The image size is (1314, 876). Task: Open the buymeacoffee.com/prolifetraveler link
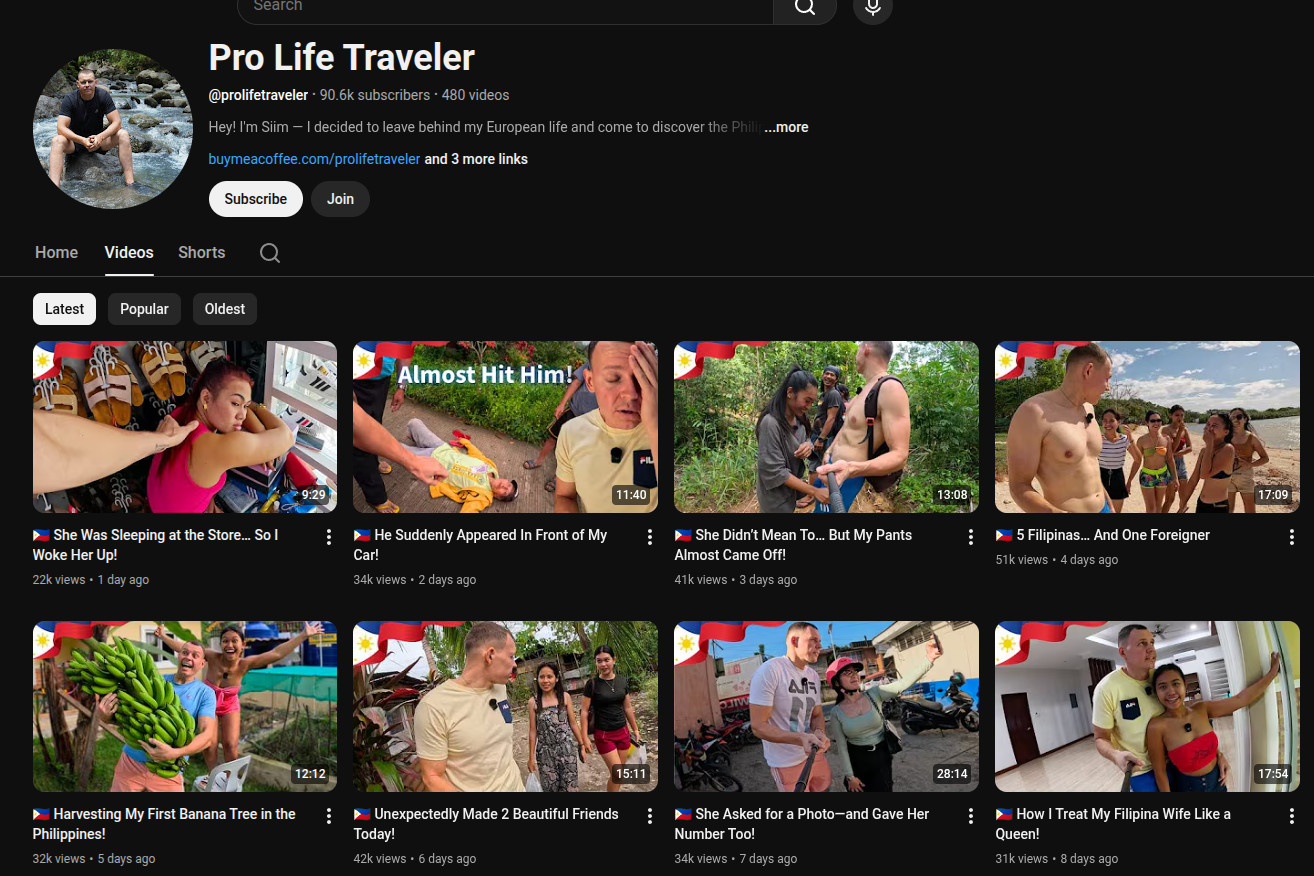click(314, 159)
